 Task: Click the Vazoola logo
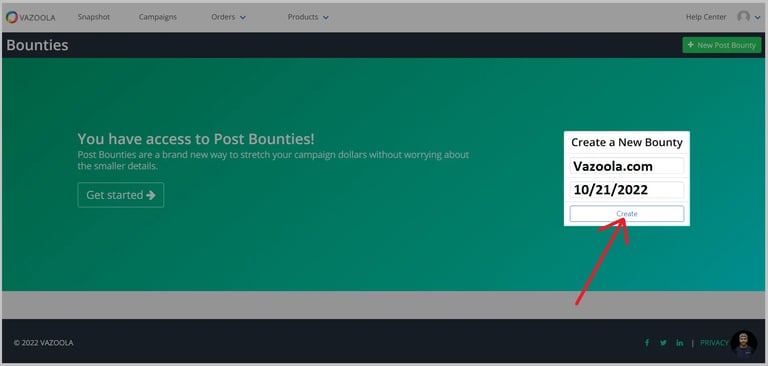pos(30,17)
